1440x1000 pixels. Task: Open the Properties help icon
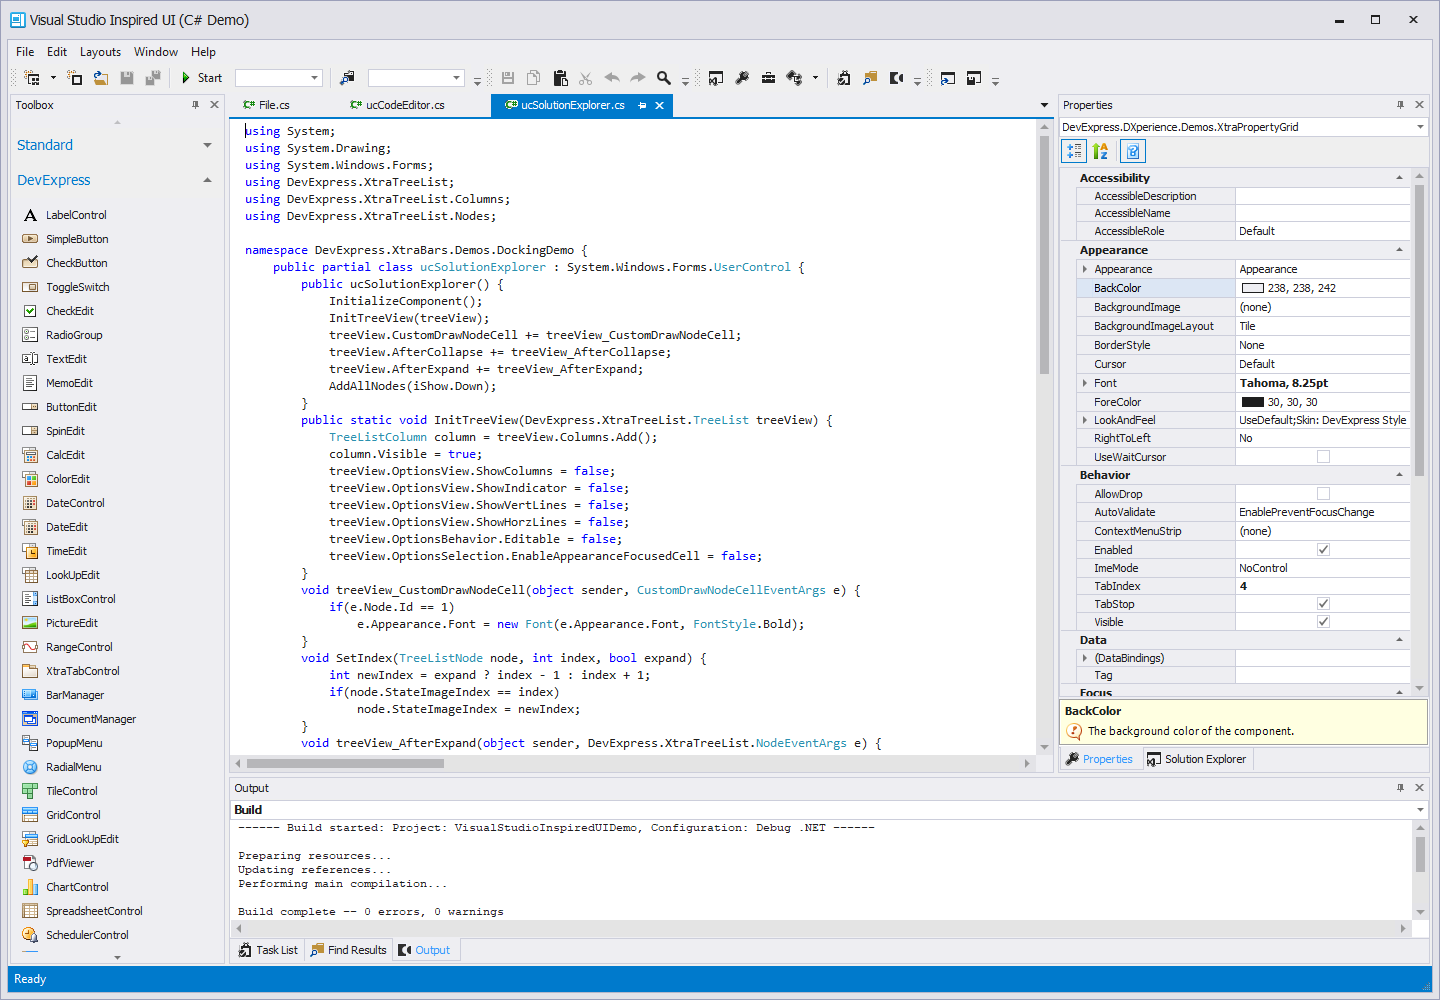[1131, 151]
